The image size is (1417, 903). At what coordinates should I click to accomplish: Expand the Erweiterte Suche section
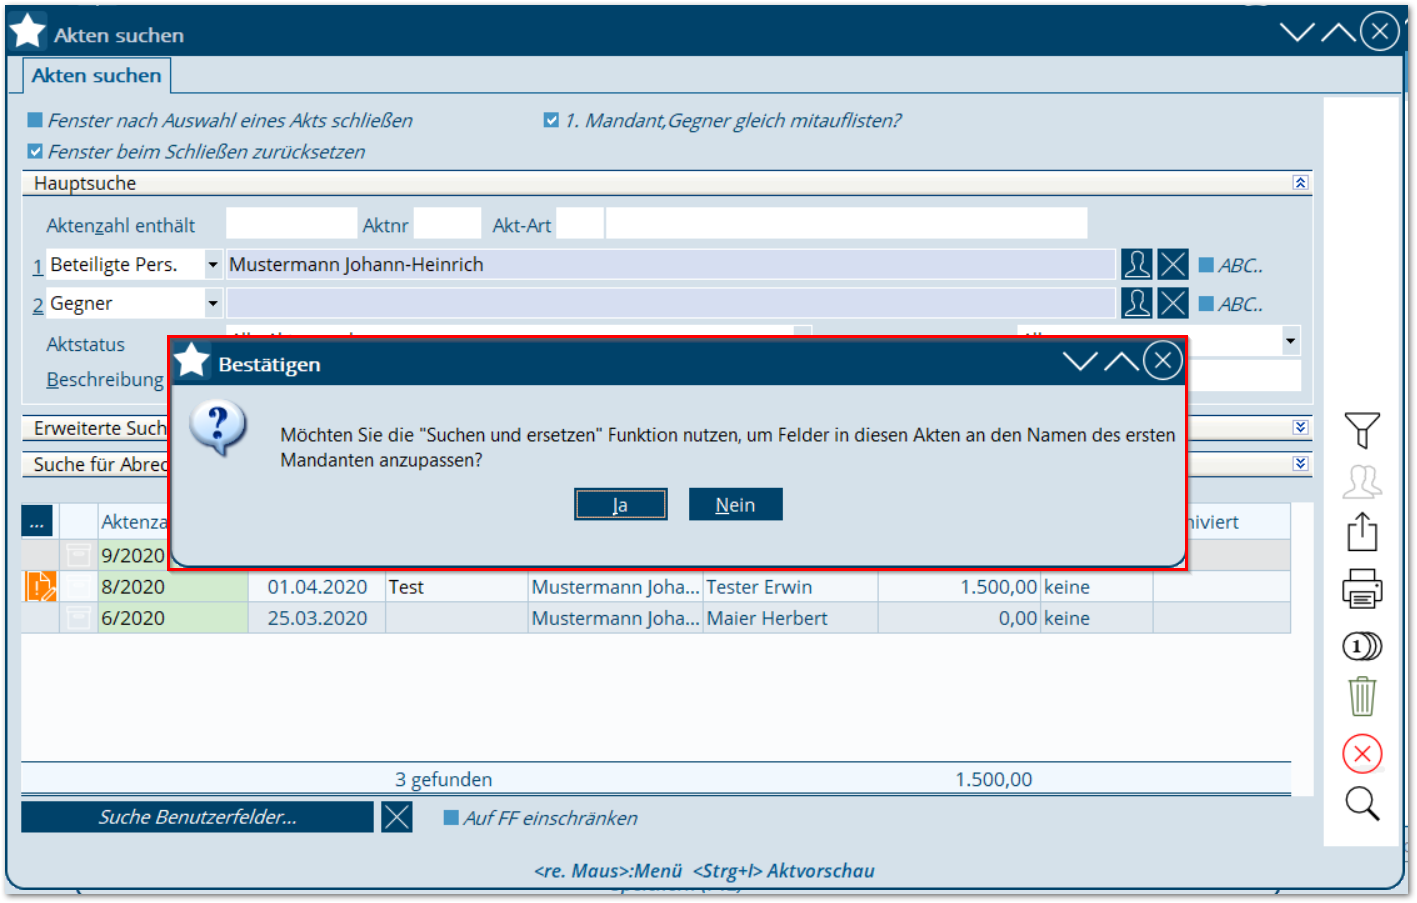click(x=1300, y=427)
